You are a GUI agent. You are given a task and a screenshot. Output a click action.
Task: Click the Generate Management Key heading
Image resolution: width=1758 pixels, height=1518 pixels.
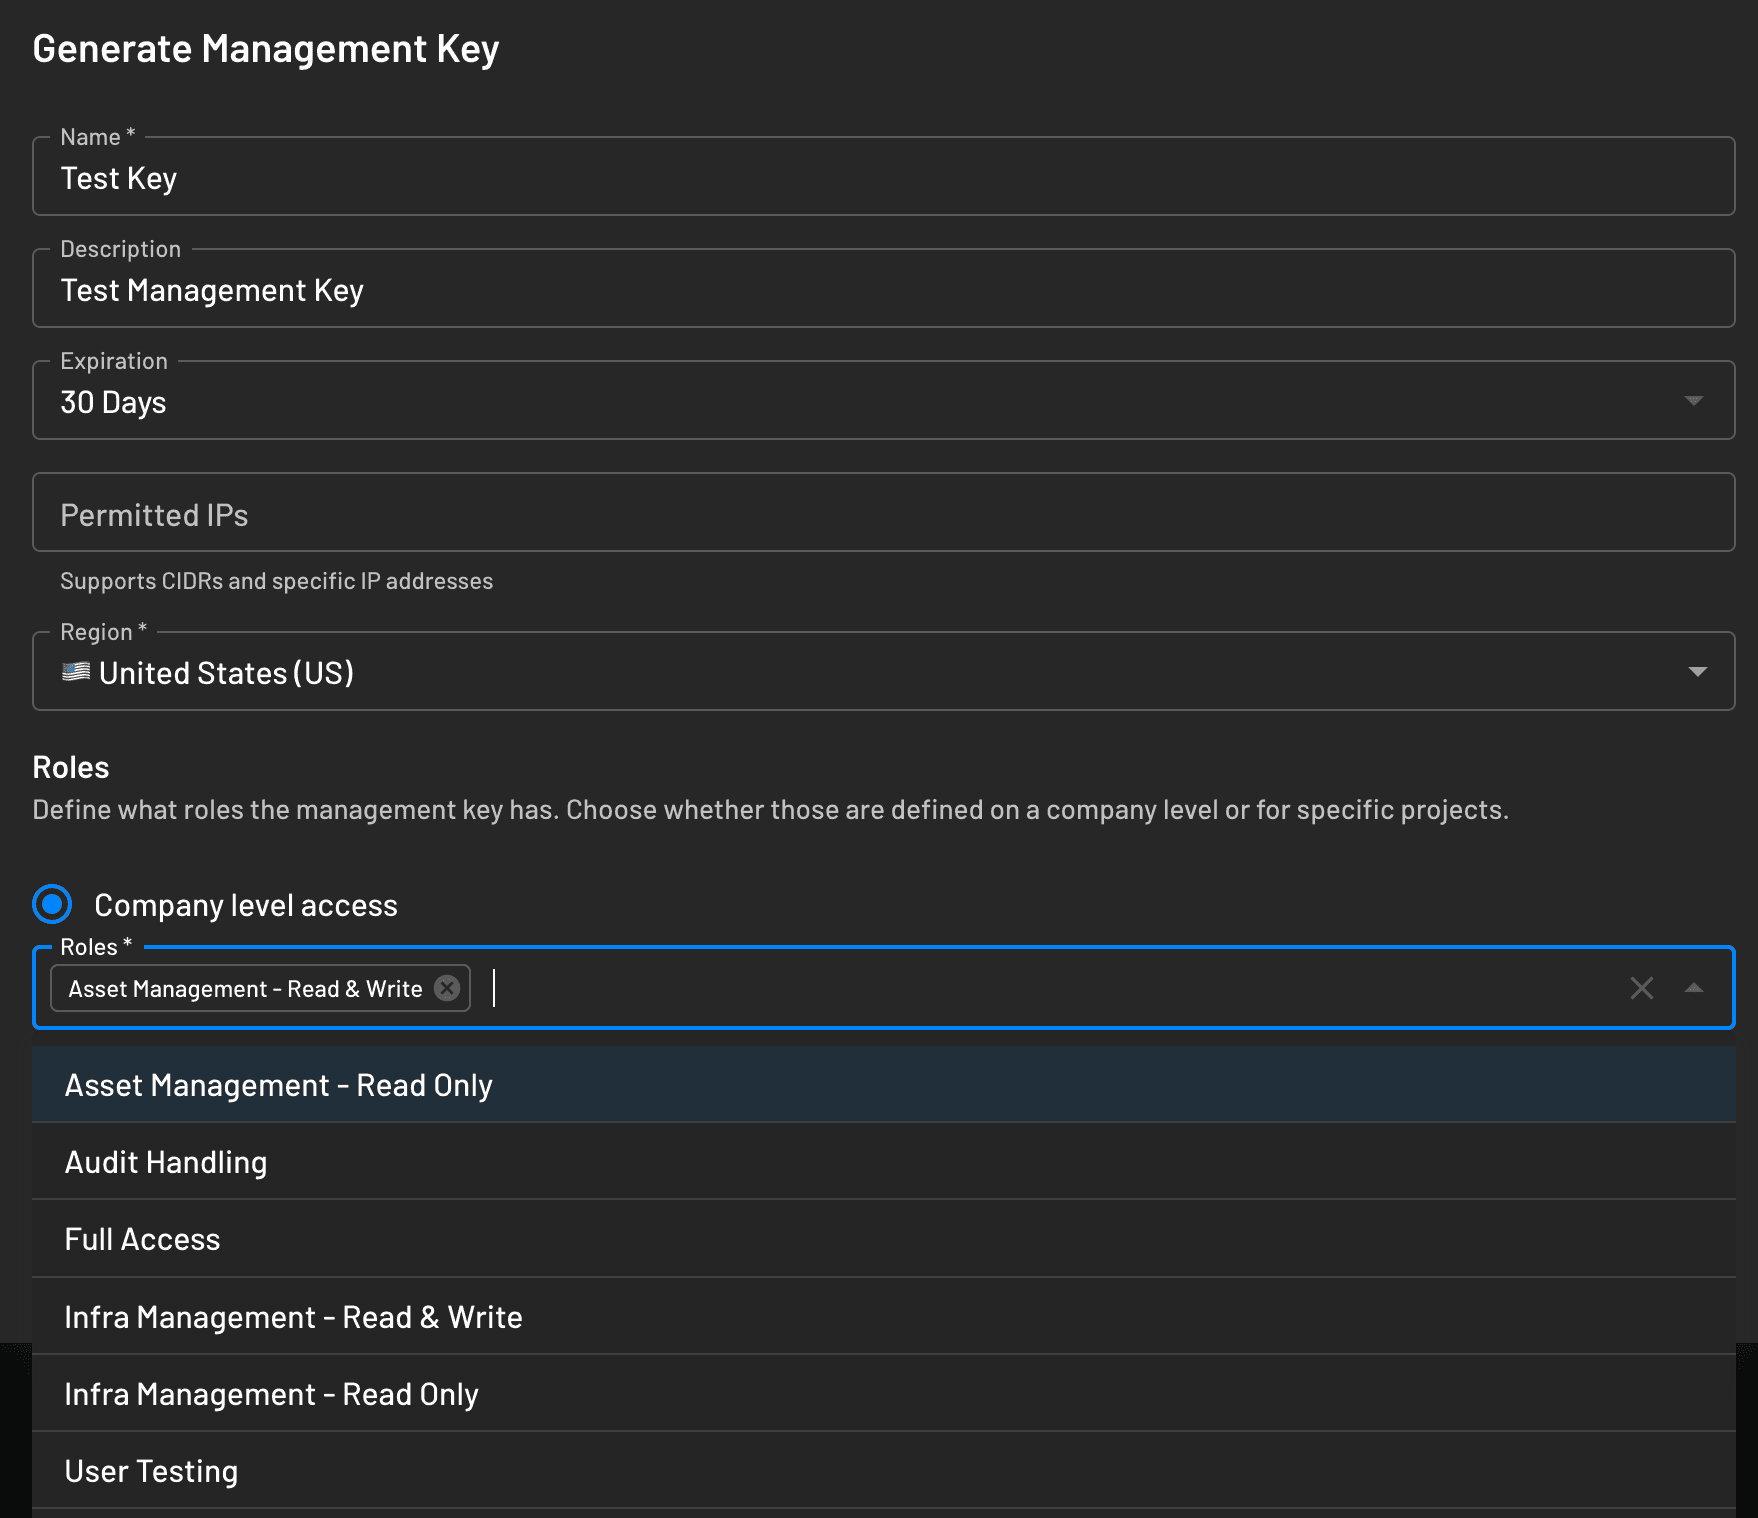(266, 47)
